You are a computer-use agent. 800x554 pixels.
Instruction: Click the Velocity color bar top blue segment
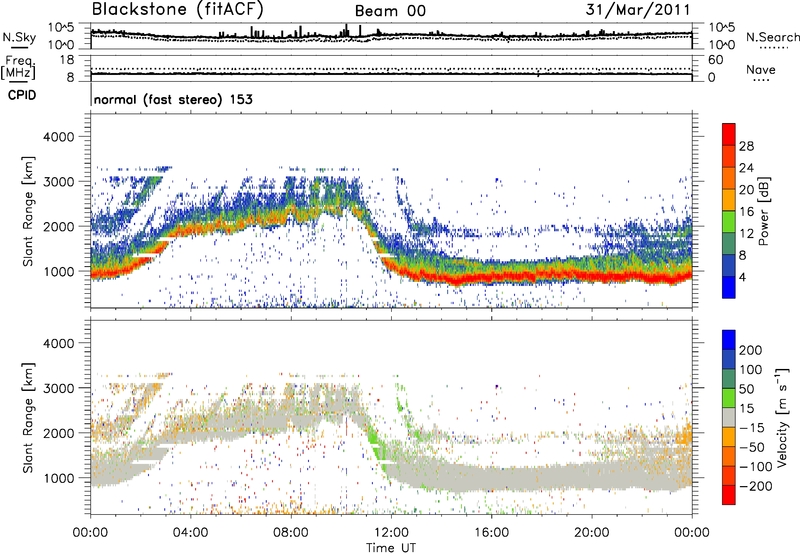pos(729,340)
